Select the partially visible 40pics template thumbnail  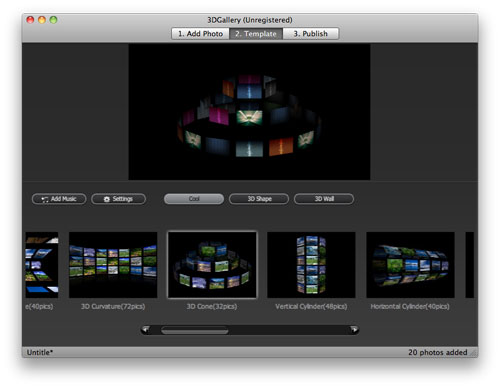42,265
